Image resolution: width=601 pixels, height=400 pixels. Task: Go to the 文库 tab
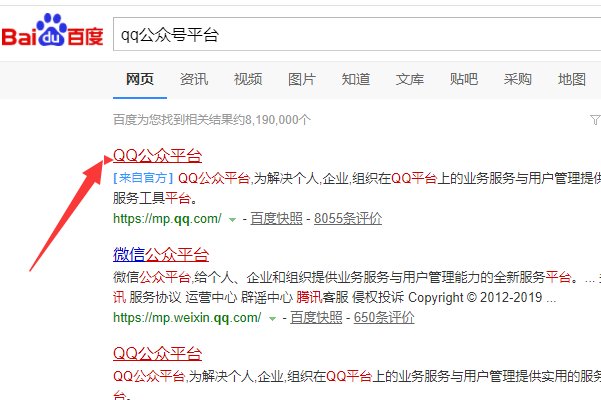point(410,79)
